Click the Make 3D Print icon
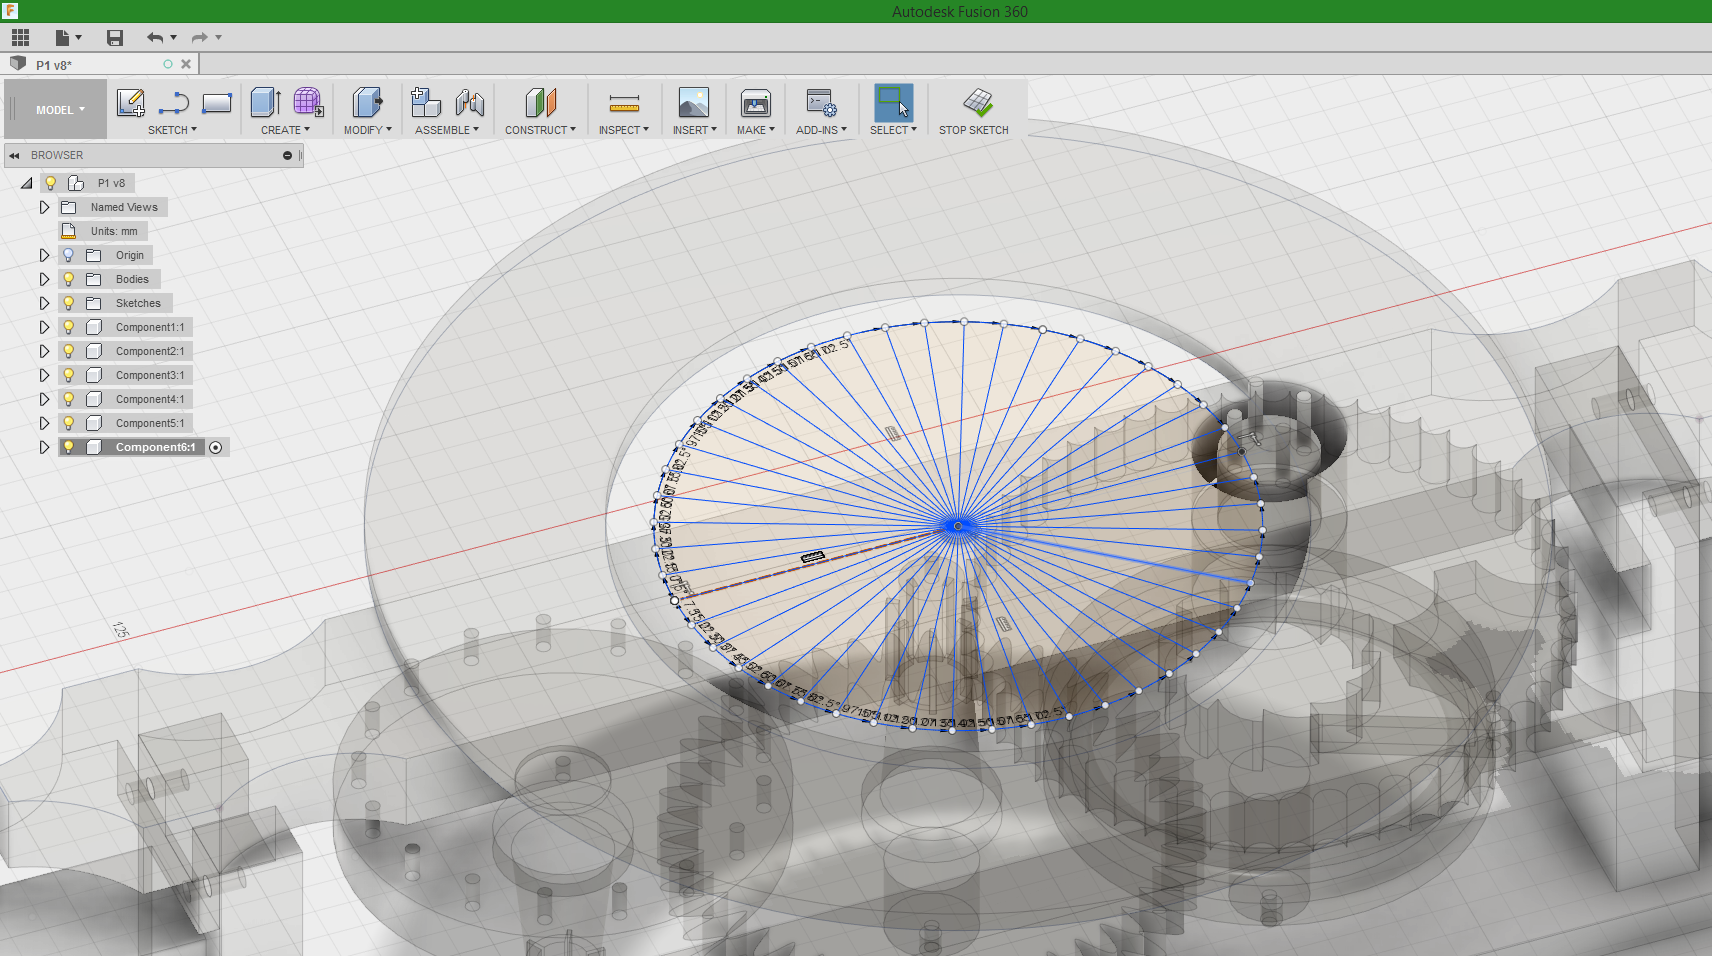 coord(756,103)
